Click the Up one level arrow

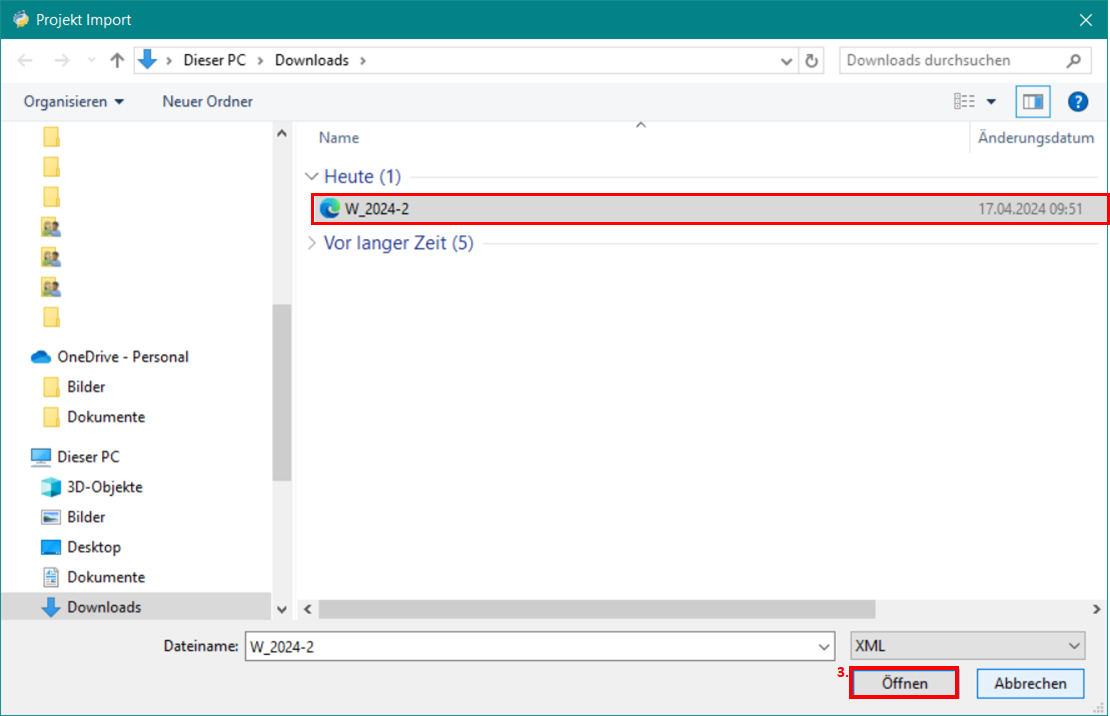(117, 60)
